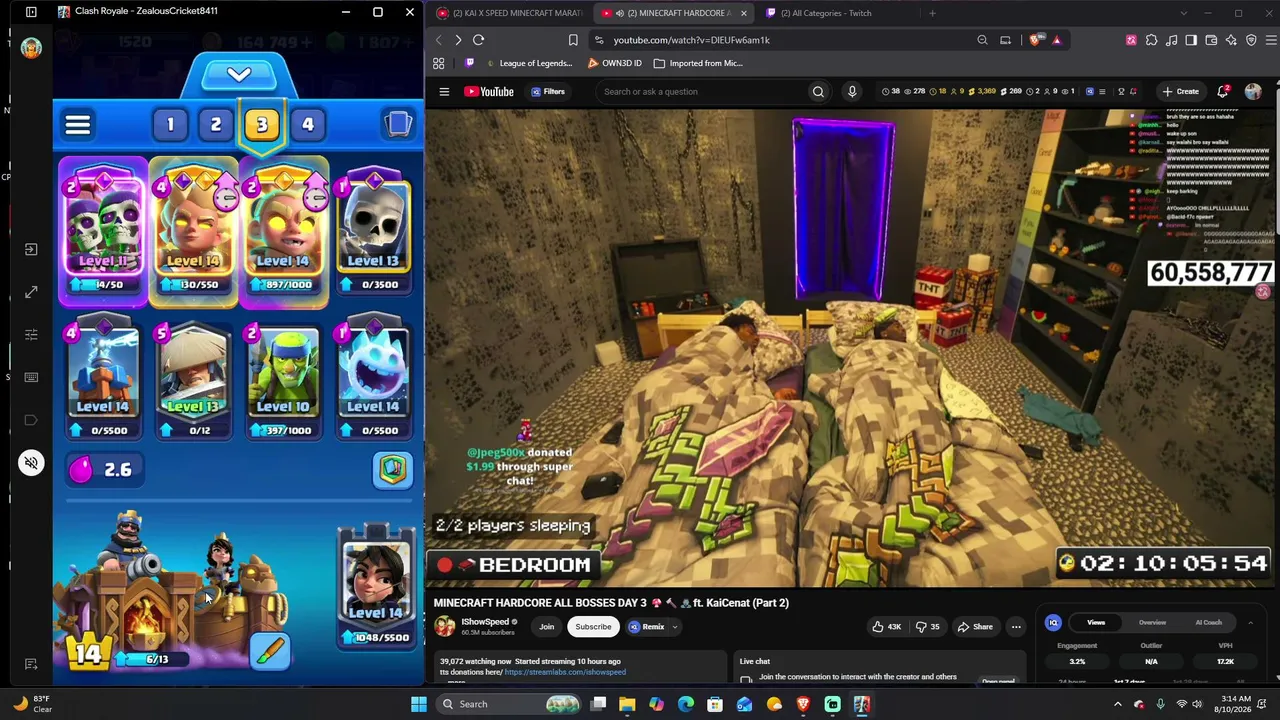Toggle the browser sidebar panel icon
The height and width of the screenshot is (720, 1280).
click(1191, 40)
